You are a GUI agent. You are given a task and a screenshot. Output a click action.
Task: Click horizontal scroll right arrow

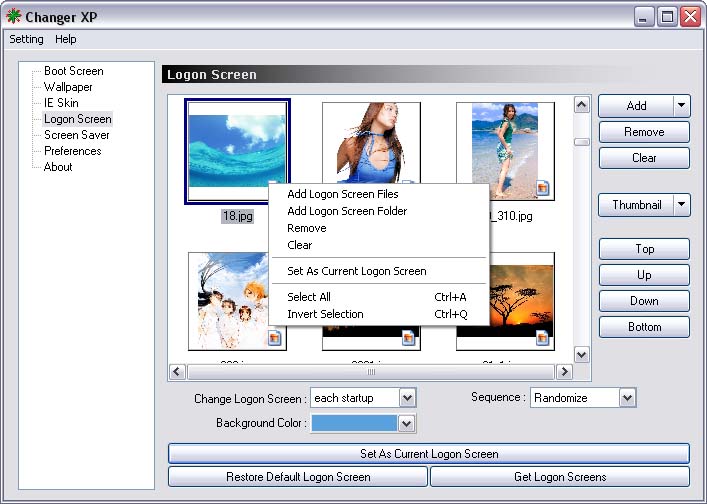tap(564, 371)
